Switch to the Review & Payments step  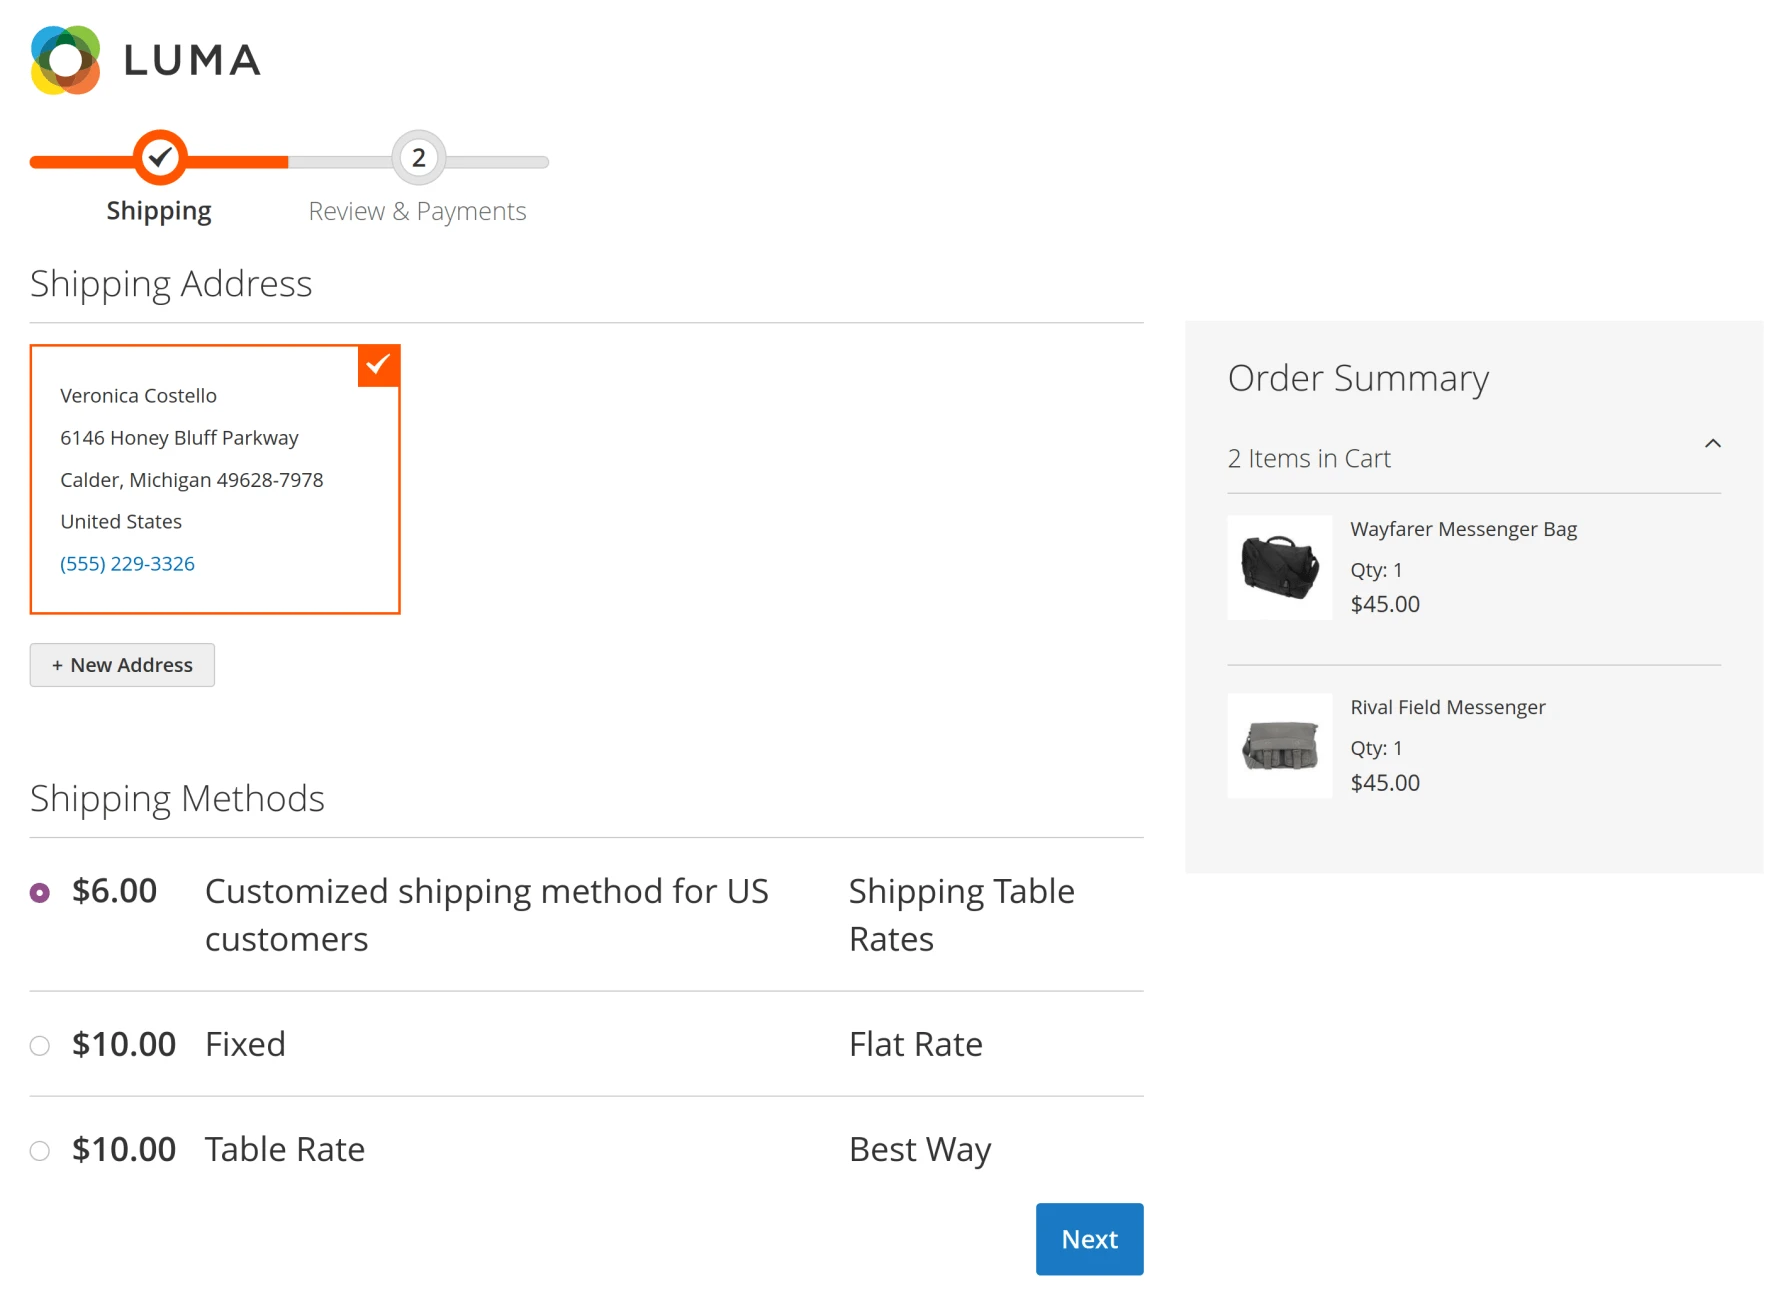pos(417,211)
